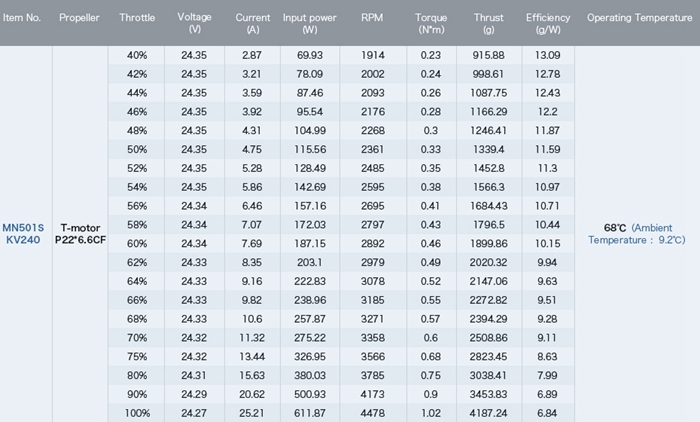The height and width of the screenshot is (422, 700).
Task: Click the 4478 RPM value
Action: [x=373, y=413]
